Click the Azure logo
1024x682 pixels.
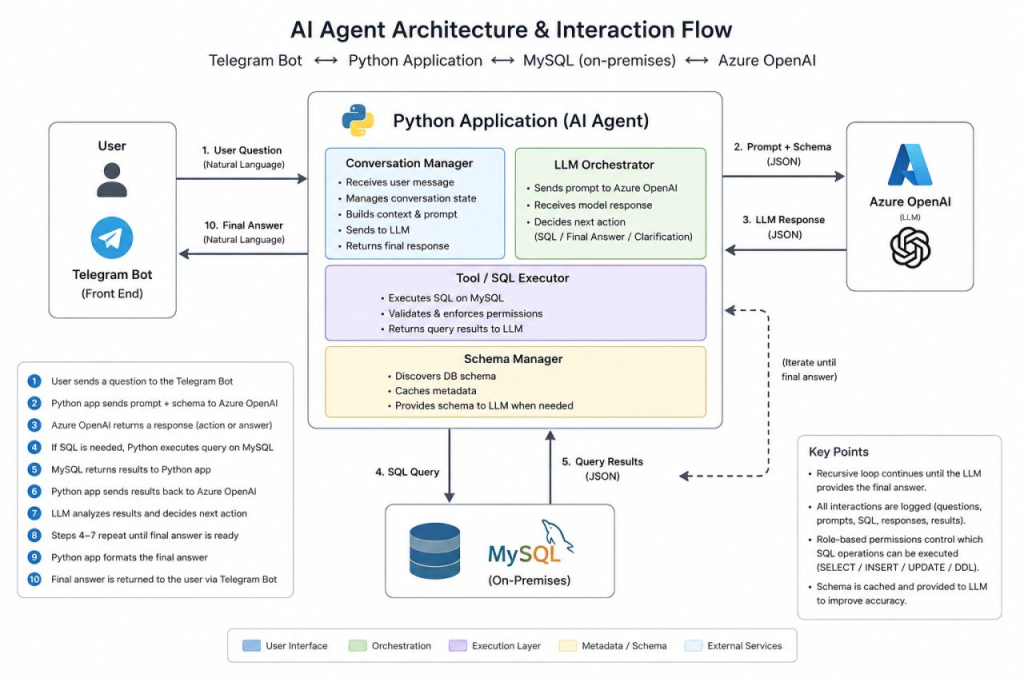coord(910,165)
